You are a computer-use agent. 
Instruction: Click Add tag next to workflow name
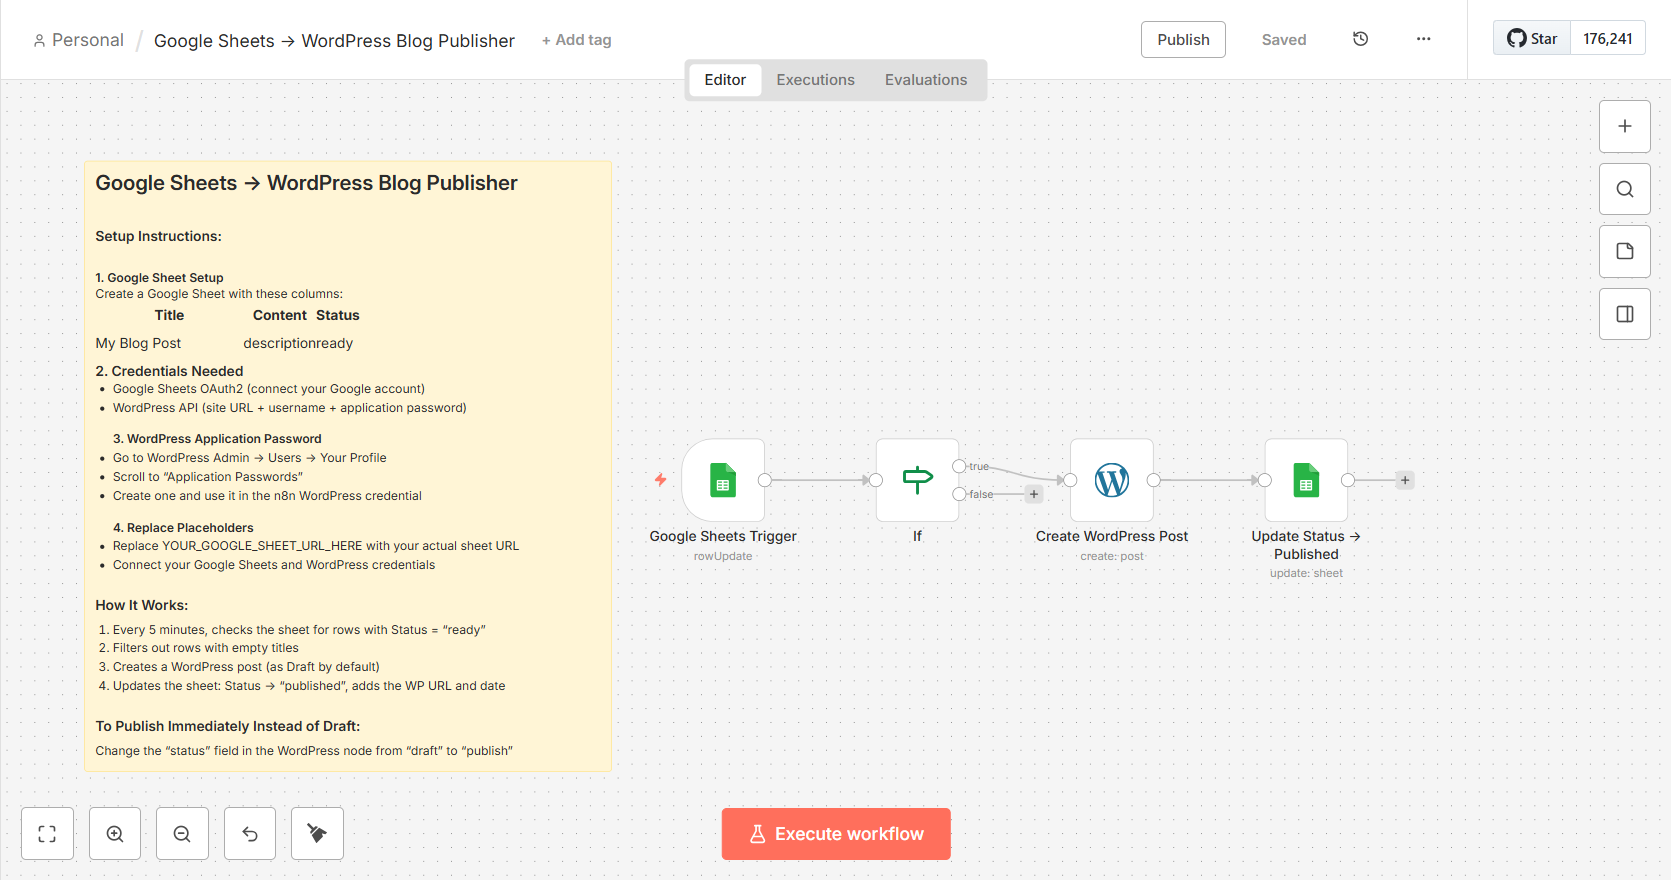577,40
